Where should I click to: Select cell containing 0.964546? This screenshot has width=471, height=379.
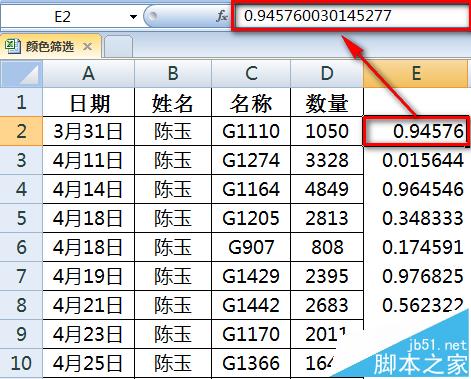point(416,189)
